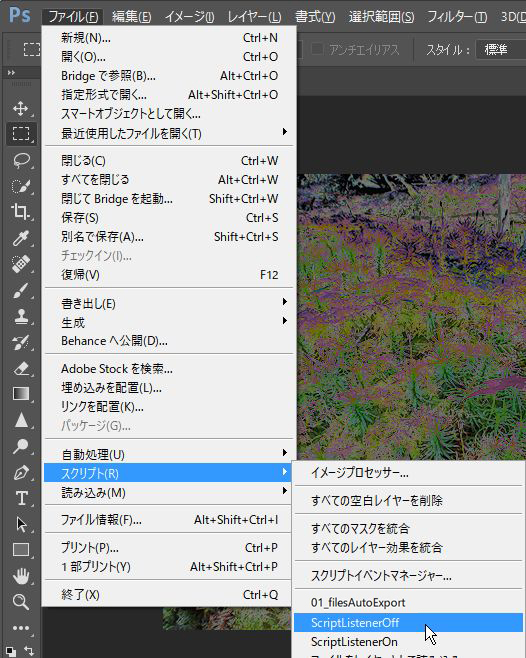Click the marquee tool preset icon in options bar
526x658 pixels.
click(x=32, y=50)
